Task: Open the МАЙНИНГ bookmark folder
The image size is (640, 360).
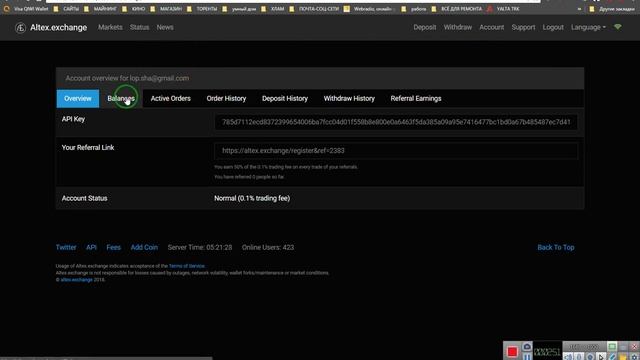Action: click(101, 9)
